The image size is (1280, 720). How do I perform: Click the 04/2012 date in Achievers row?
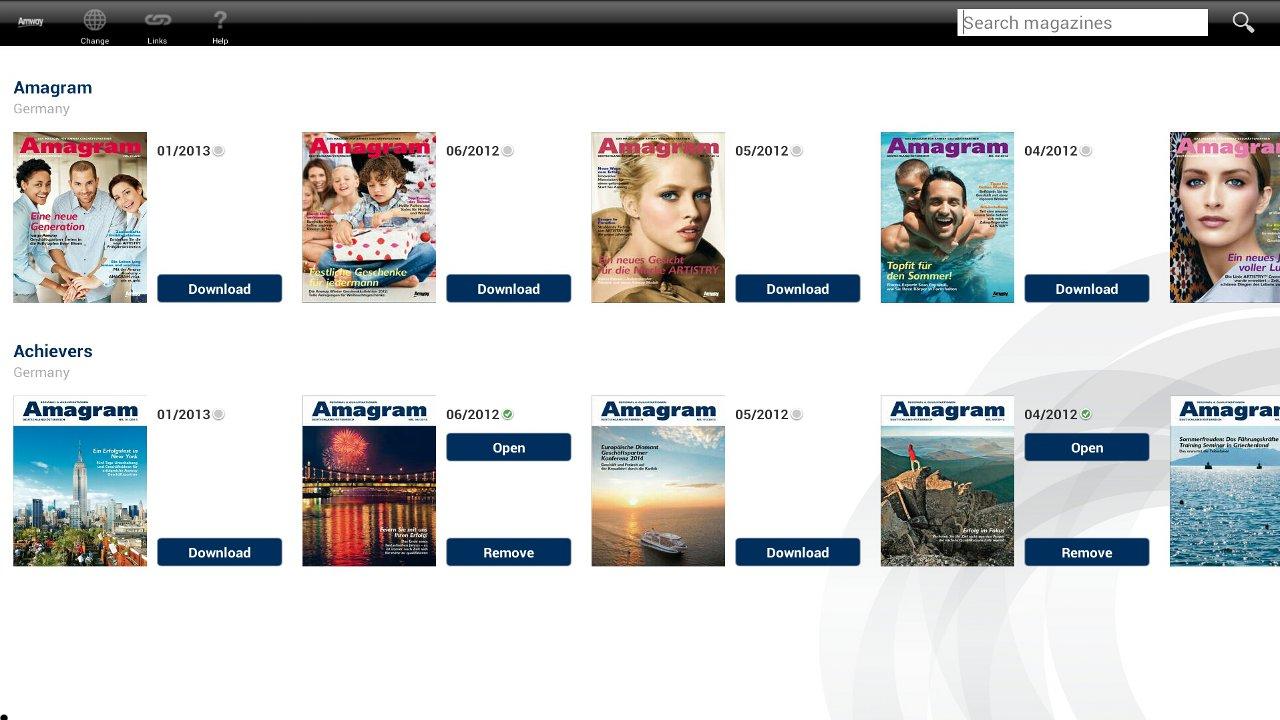(x=1051, y=414)
